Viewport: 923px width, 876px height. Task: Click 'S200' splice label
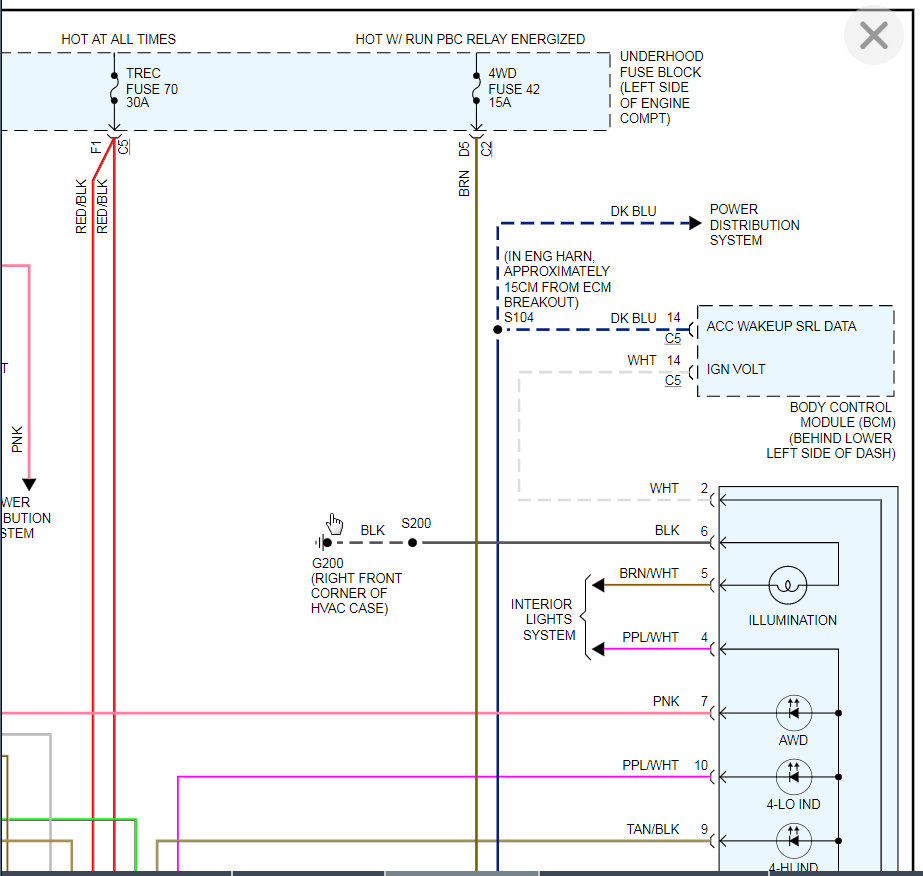click(416, 523)
